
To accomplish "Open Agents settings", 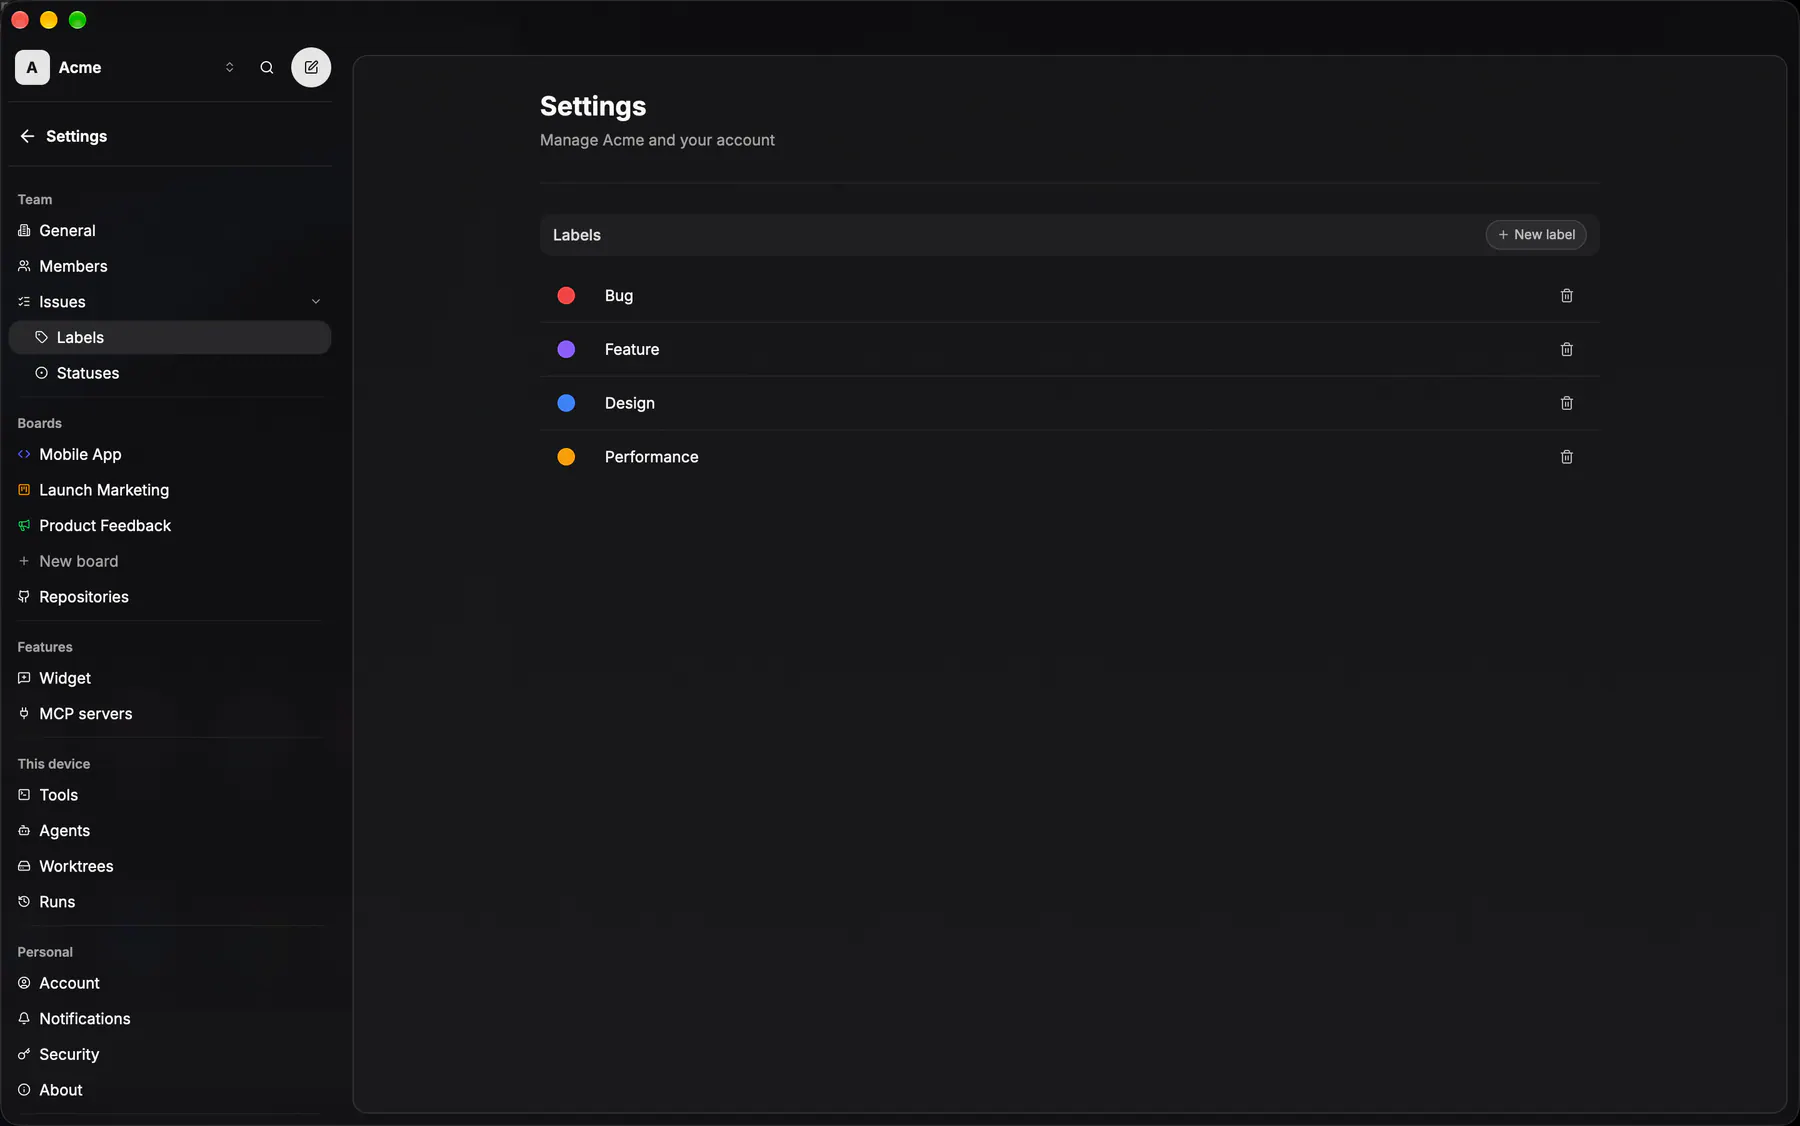I will [170, 831].
